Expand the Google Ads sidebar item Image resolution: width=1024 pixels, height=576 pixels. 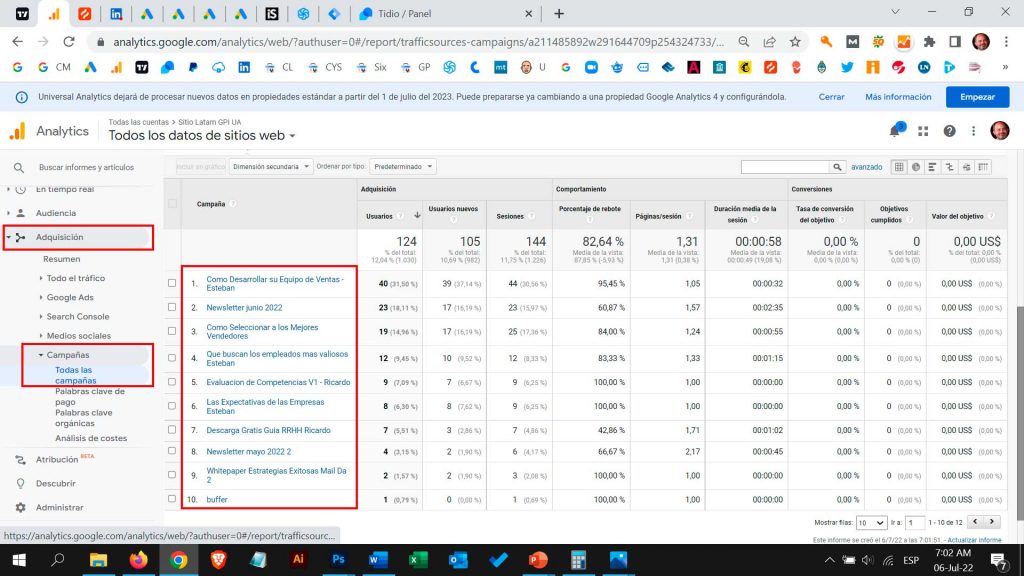click(70, 297)
